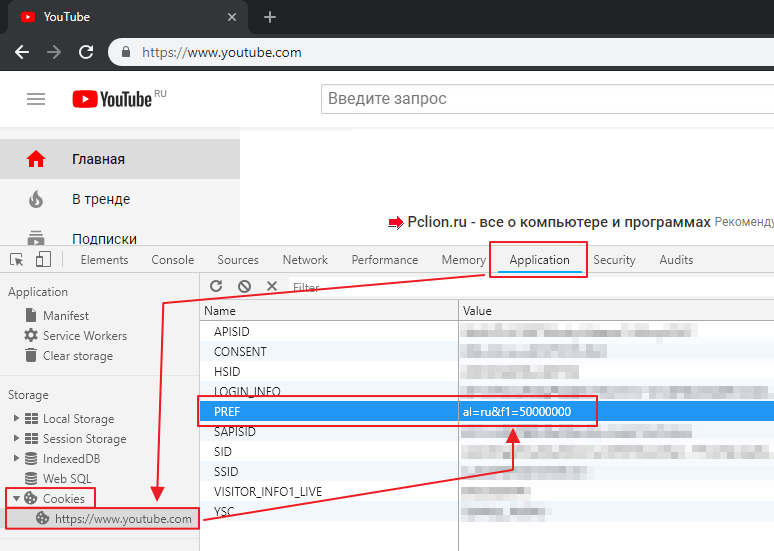Toggle DevTools device toolbar
This screenshot has width=774, height=551.
pos(43,259)
